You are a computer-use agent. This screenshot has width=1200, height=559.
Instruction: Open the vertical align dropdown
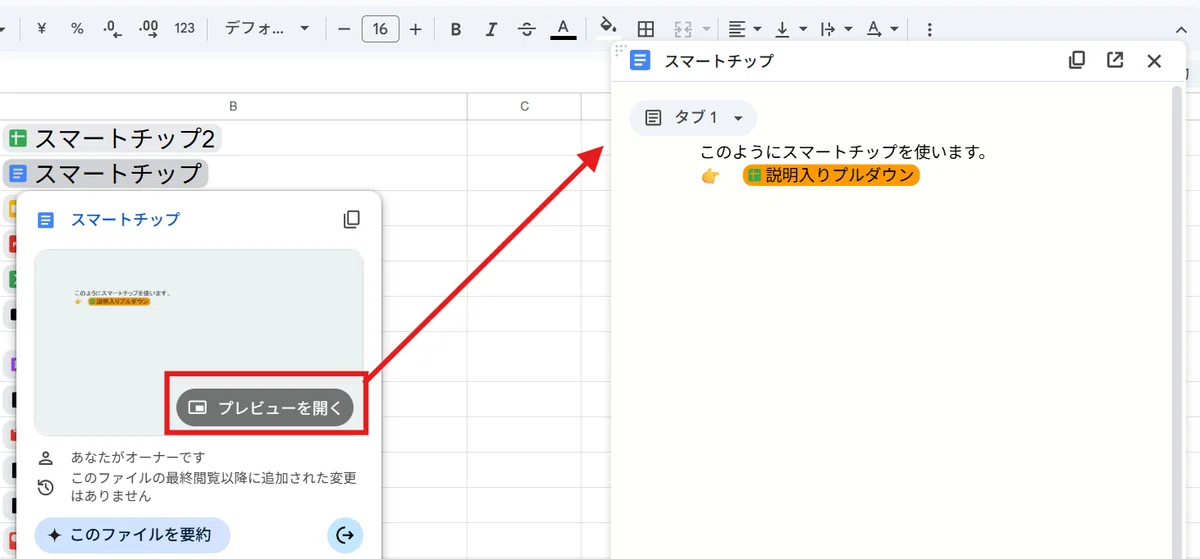pos(790,29)
